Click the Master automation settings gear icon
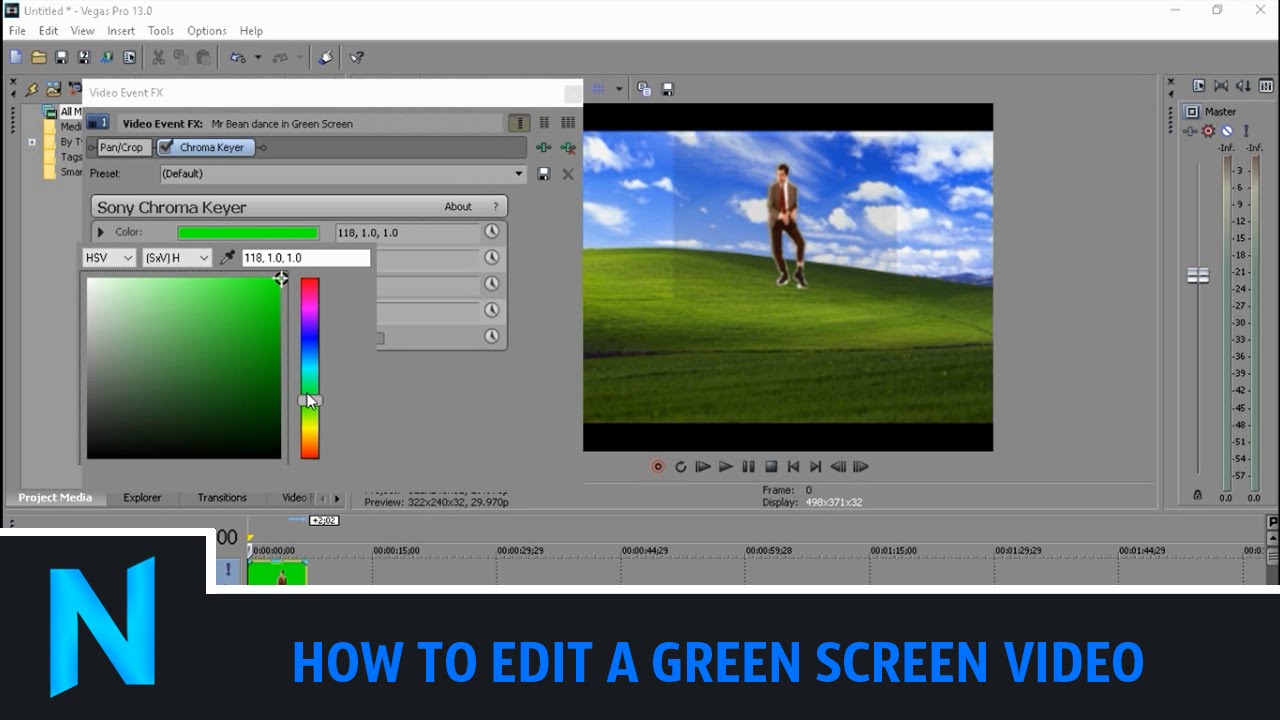Image resolution: width=1280 pixels, height=720 pixels. click(1208, 131)
